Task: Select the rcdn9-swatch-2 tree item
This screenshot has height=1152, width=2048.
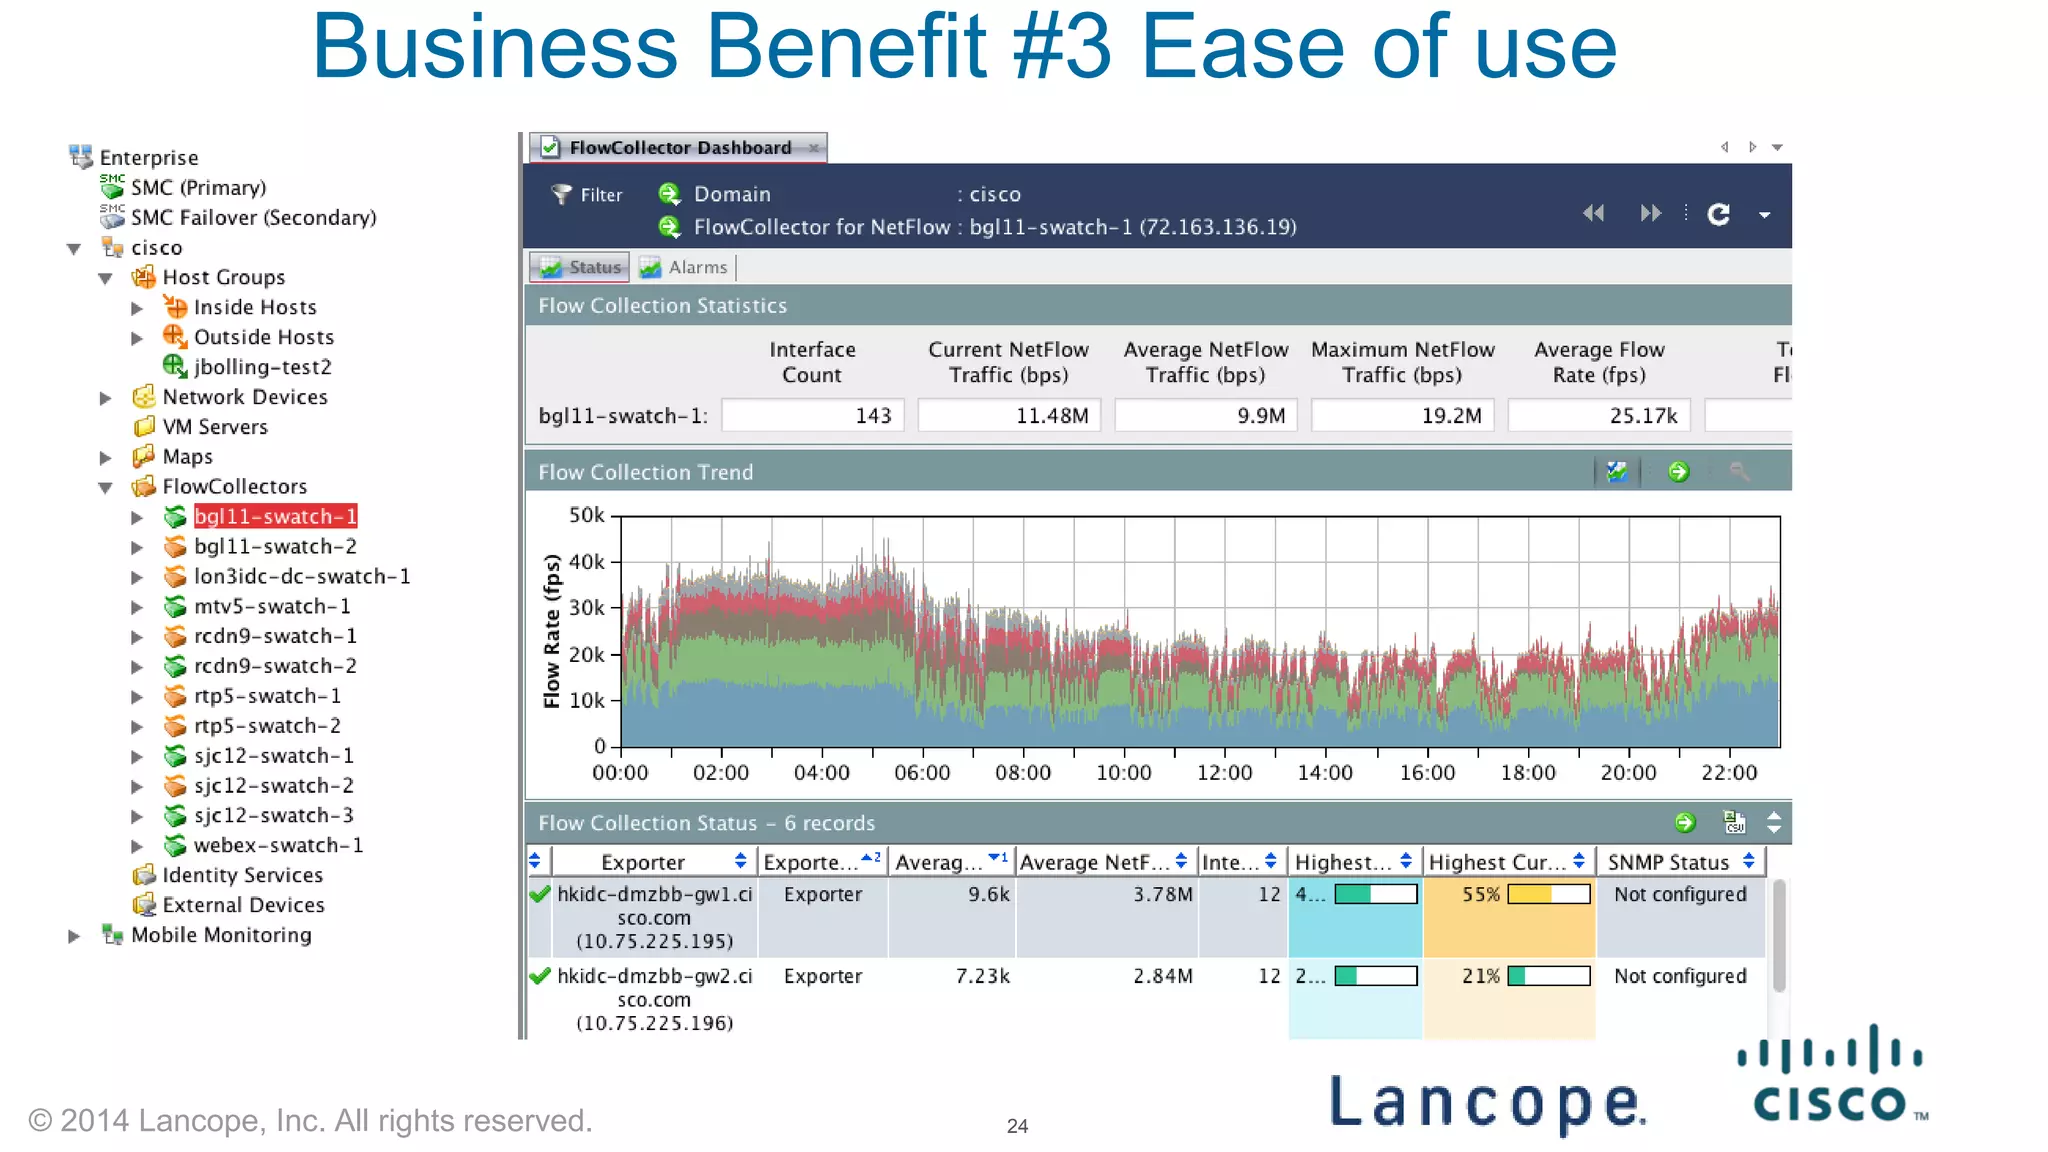Action: coord(275,666)
